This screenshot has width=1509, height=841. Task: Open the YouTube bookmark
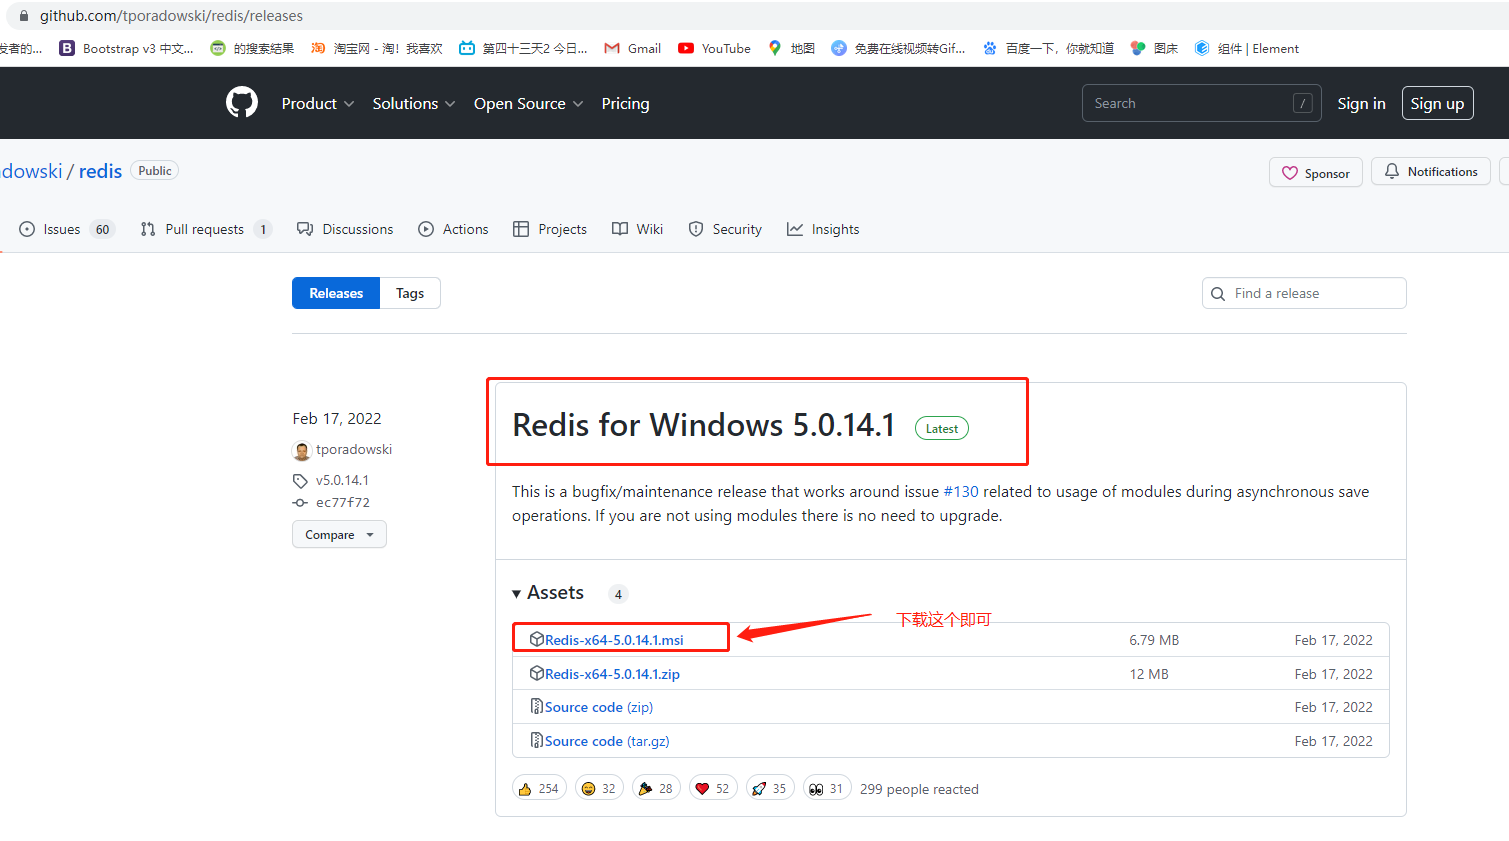point(714,48)
